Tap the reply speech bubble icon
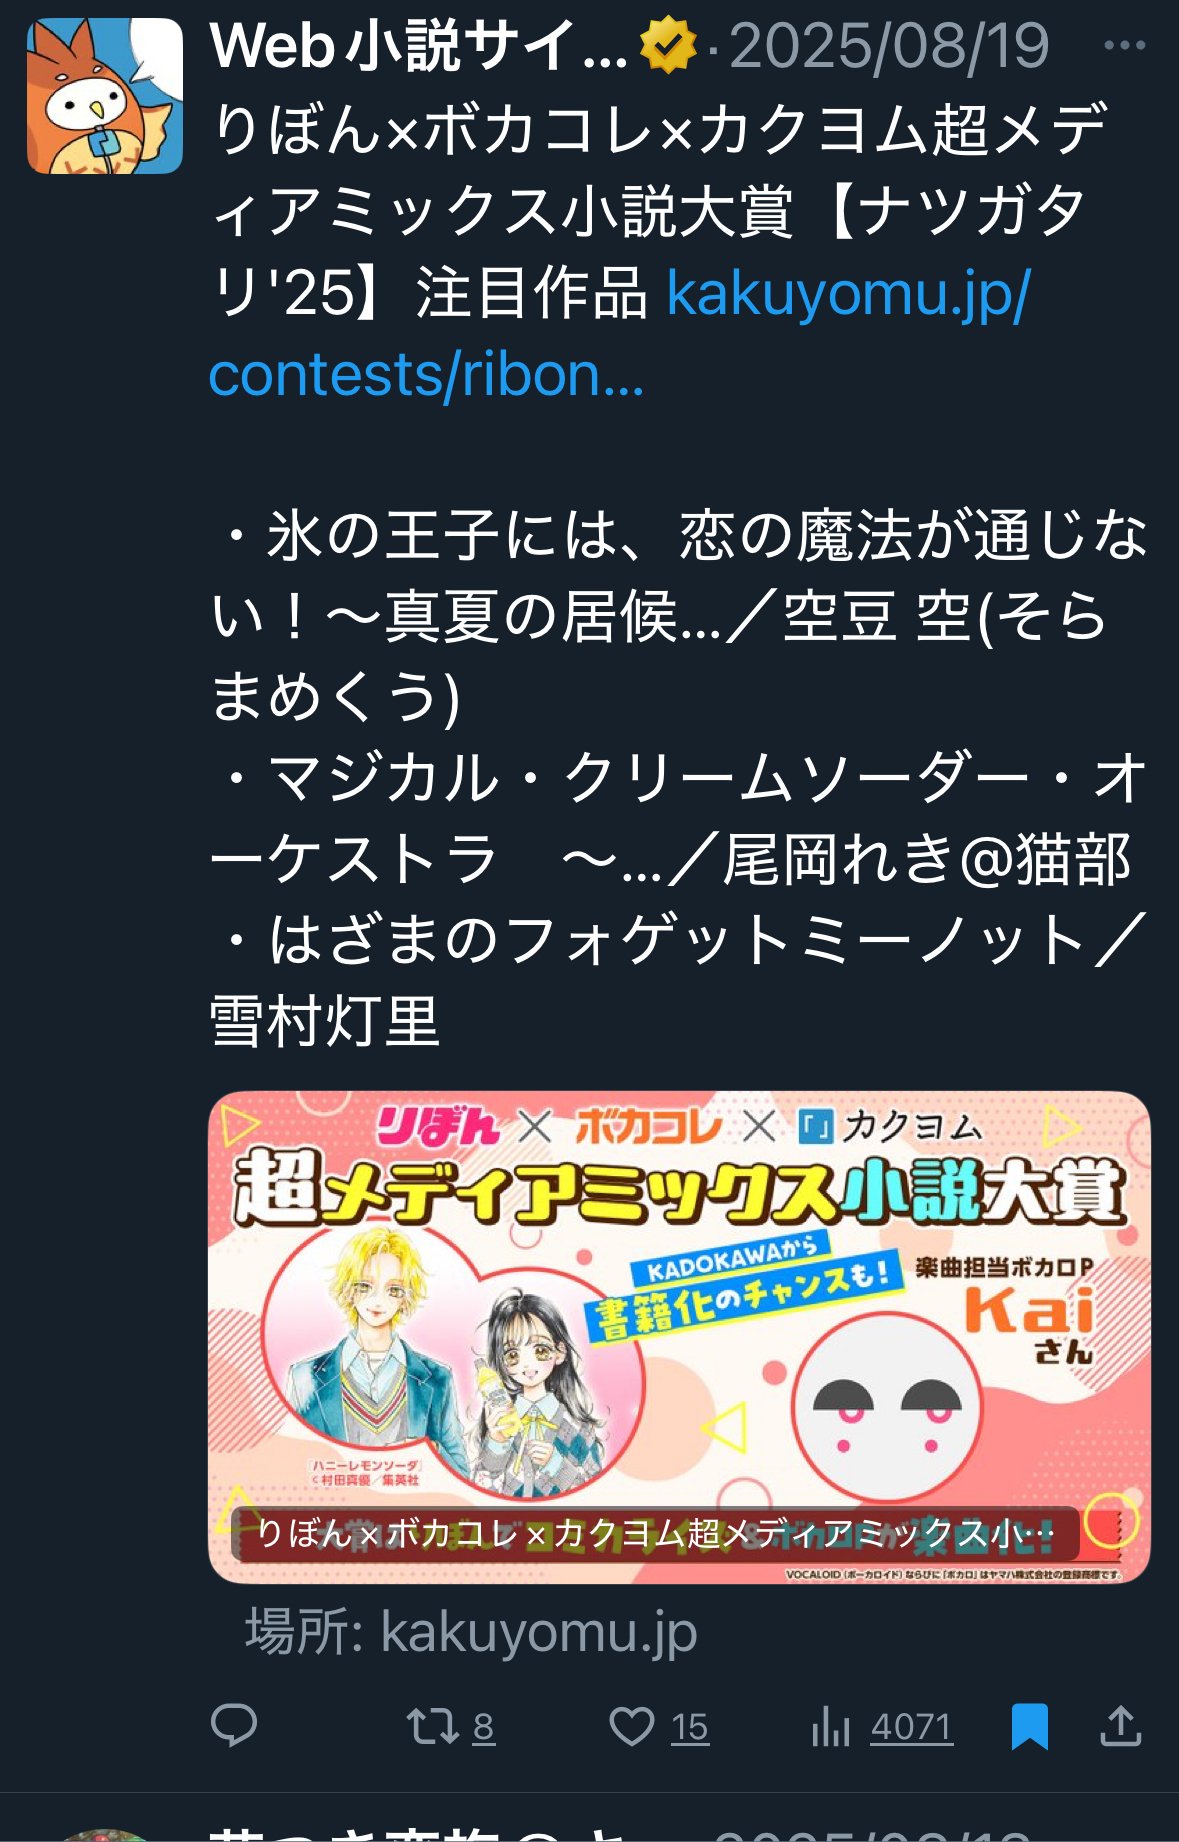 coord(234,1726)
